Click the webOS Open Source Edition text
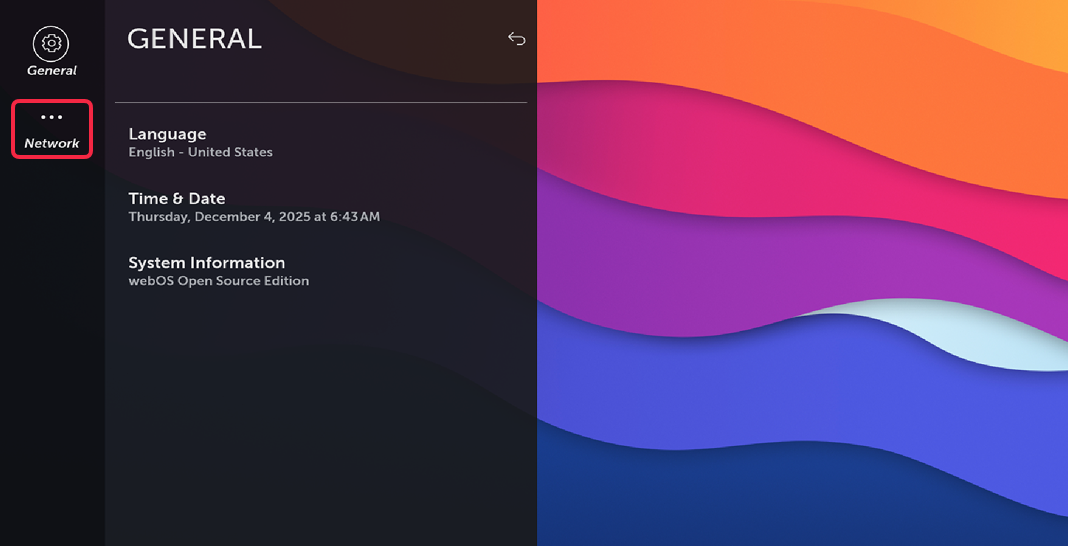Image resolution: width=1068 pixels, height=546 pixels. pos(218,281)
